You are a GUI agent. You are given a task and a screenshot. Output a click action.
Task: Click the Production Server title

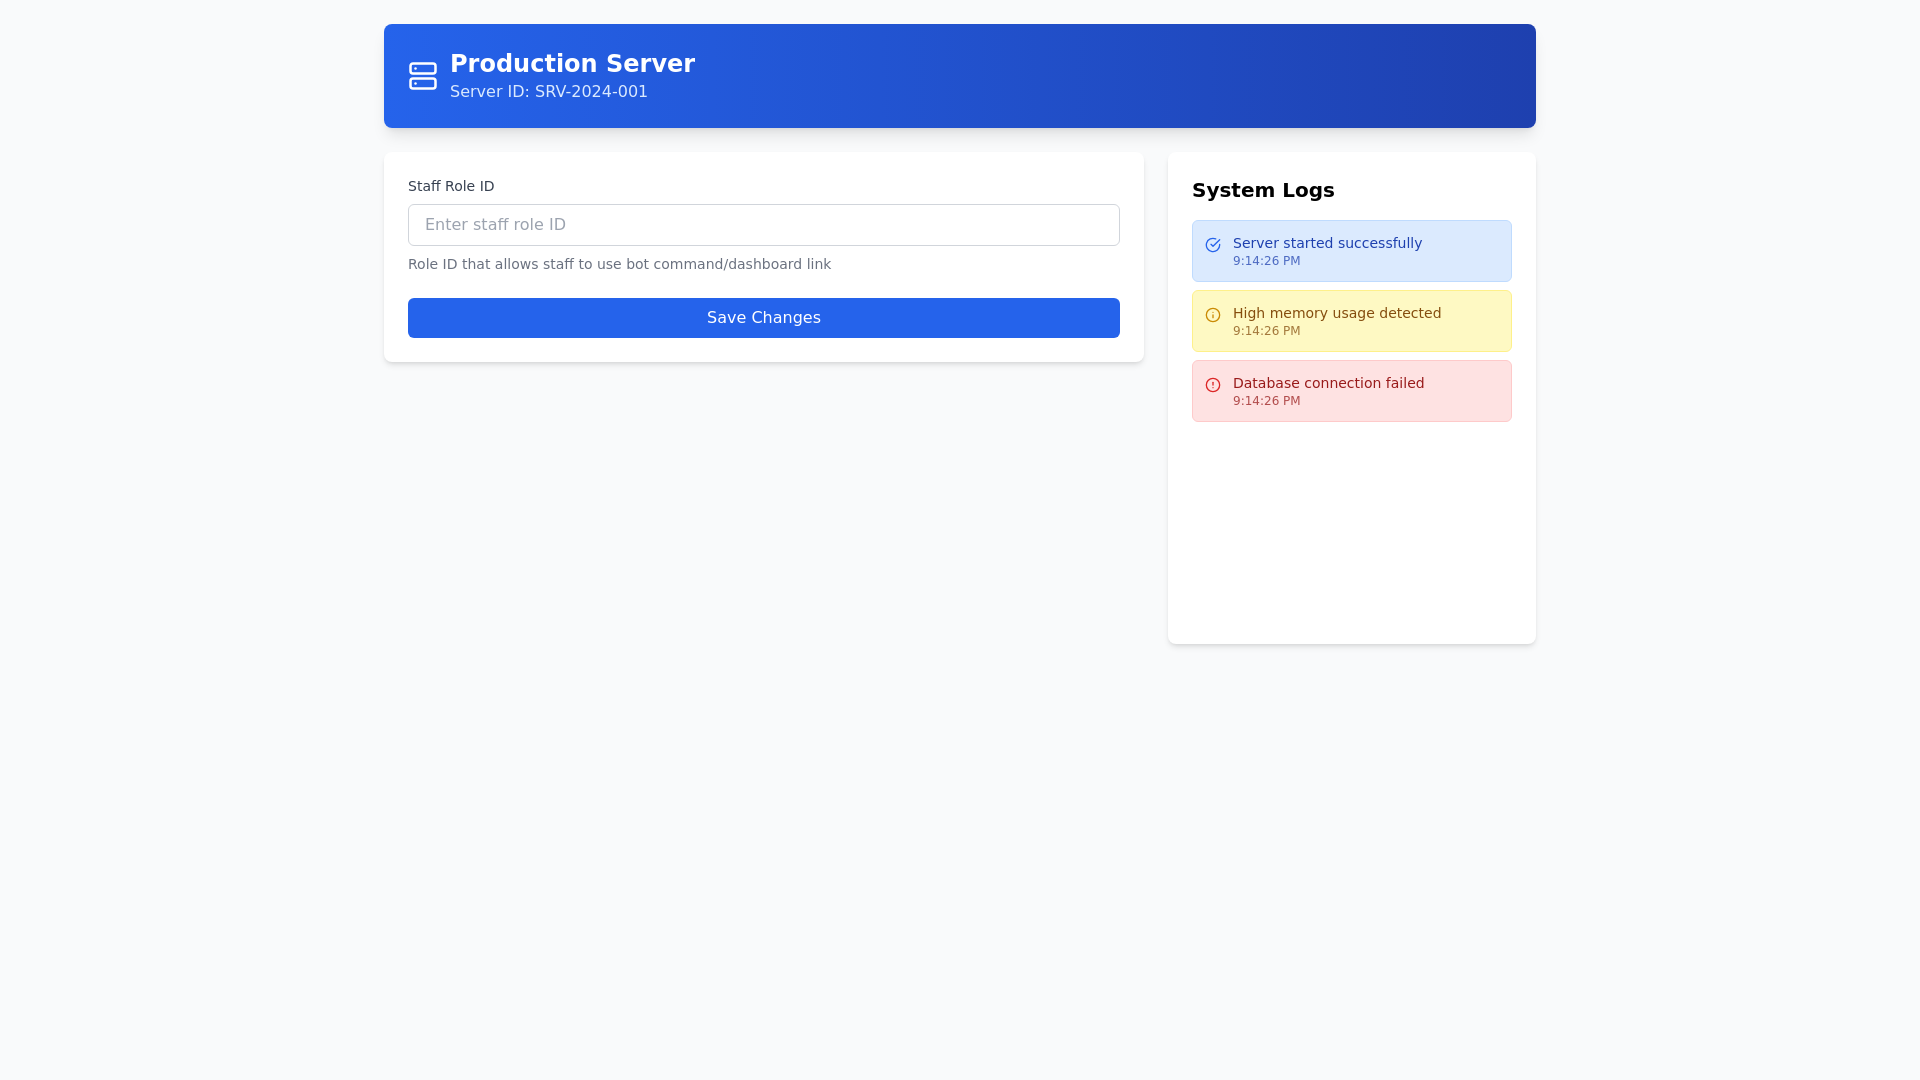(572, 63)
